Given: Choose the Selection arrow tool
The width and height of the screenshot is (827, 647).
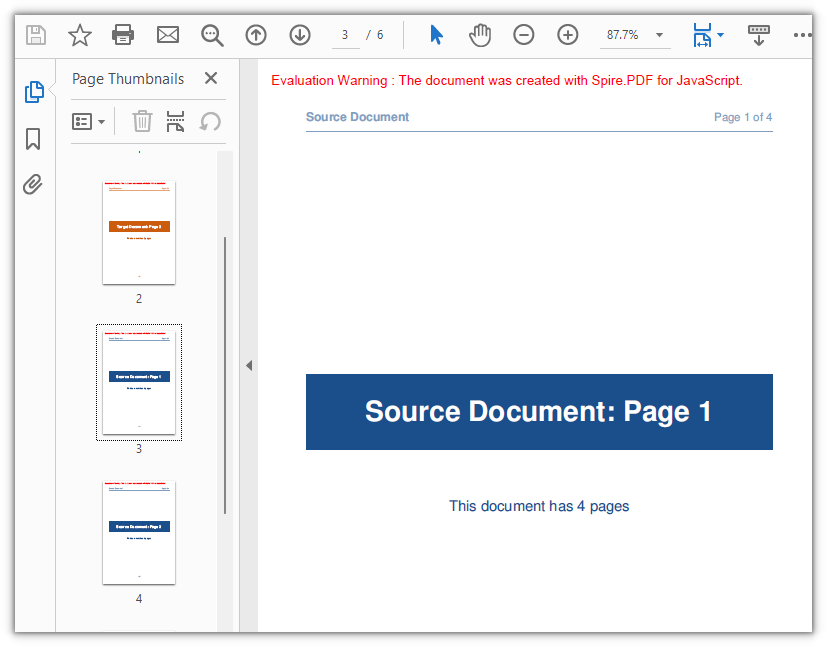Looking at the screenshot, I should tap(436, 35).
